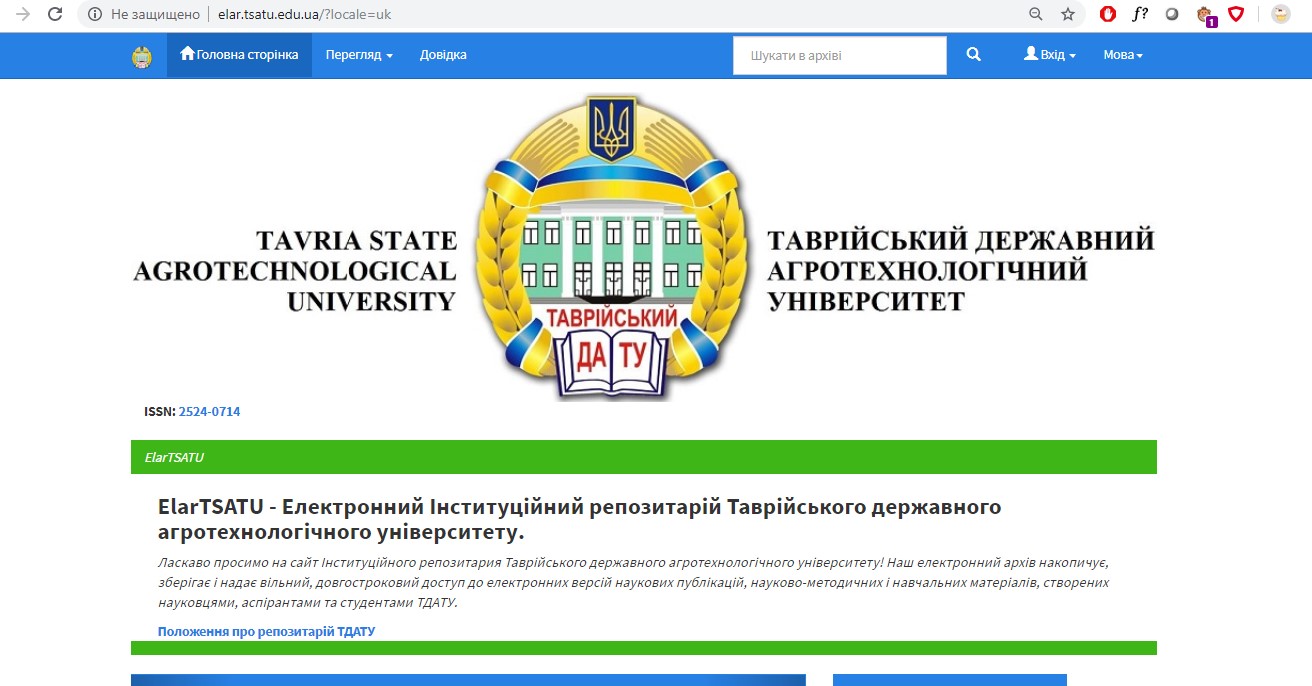Focus the Шукати в архіві search field
The height and width of the screenshot is (686, 1312).
pyautogui.click(x=840, y=56)
